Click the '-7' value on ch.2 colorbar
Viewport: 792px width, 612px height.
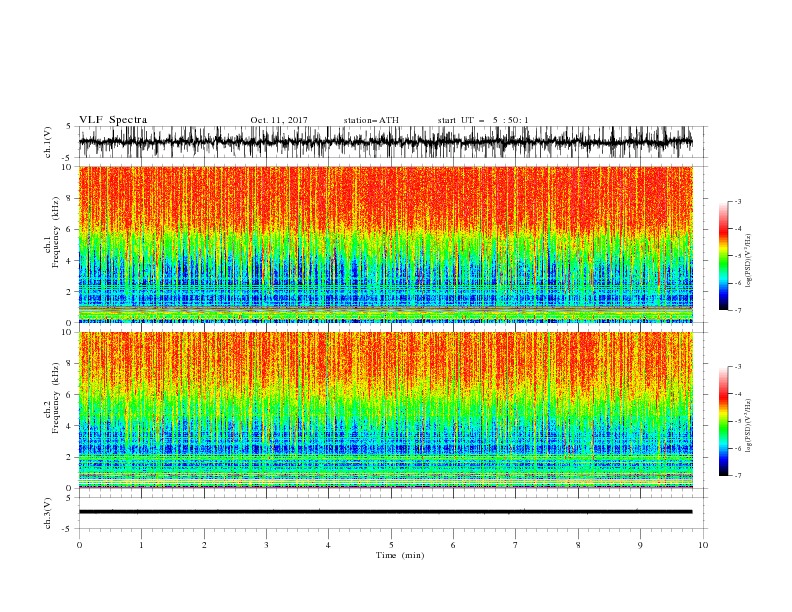(x=737, y=475)
